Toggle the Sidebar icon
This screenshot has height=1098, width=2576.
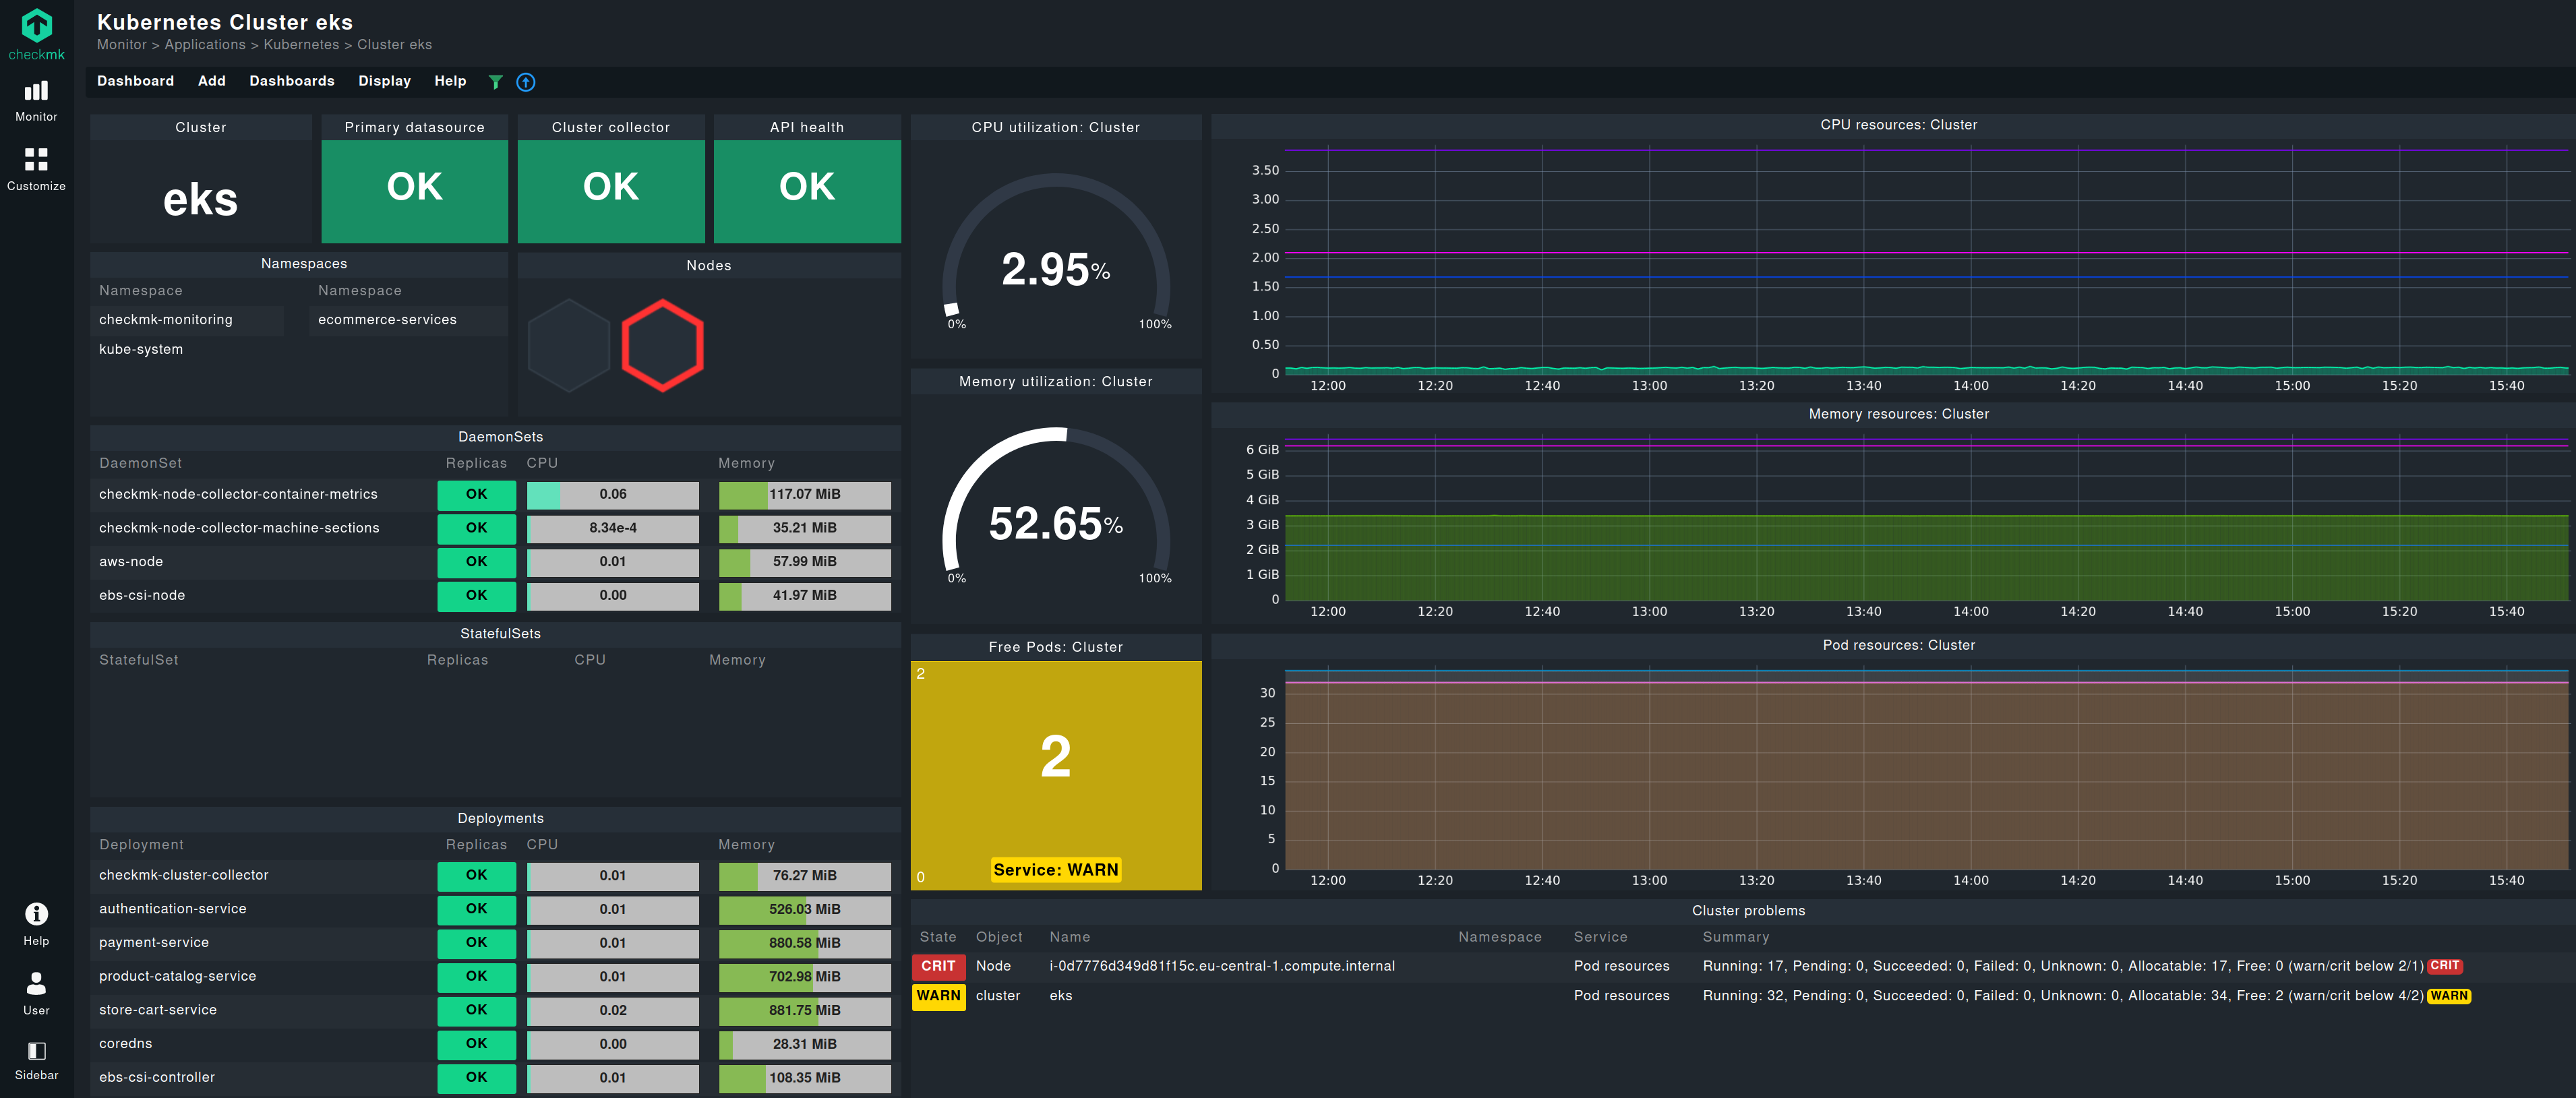pyautogui.click(x=36, y=1060)
